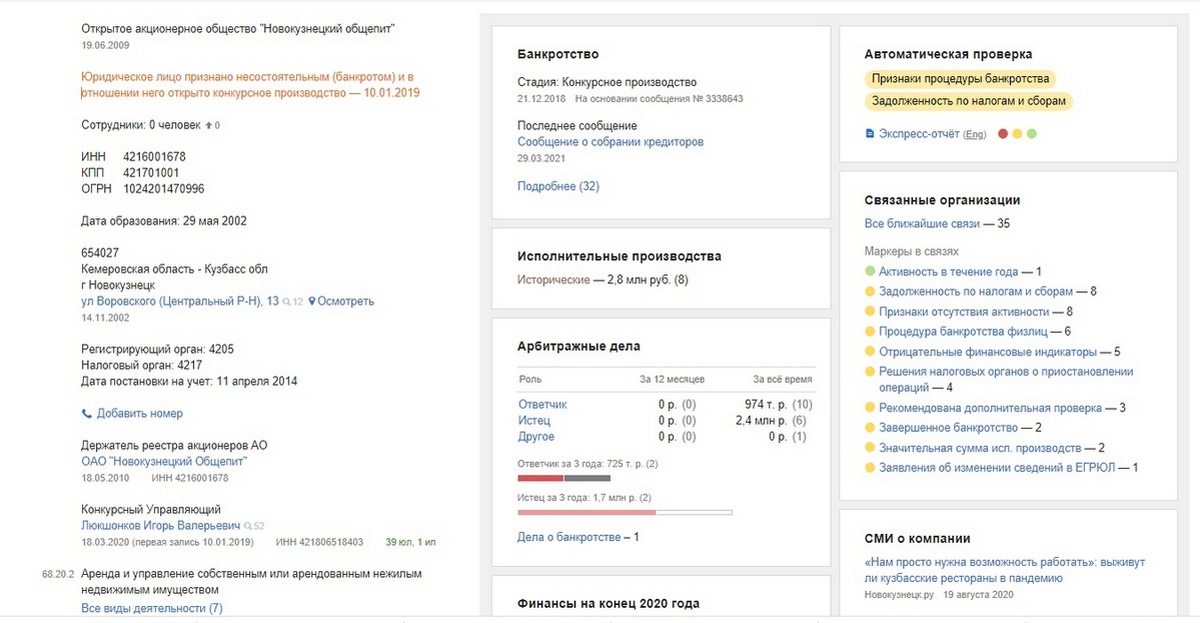This screenshot has width=1200, height=623.
Task: Click ОГРН value 1024201470996
Action: tap(164, 188)
